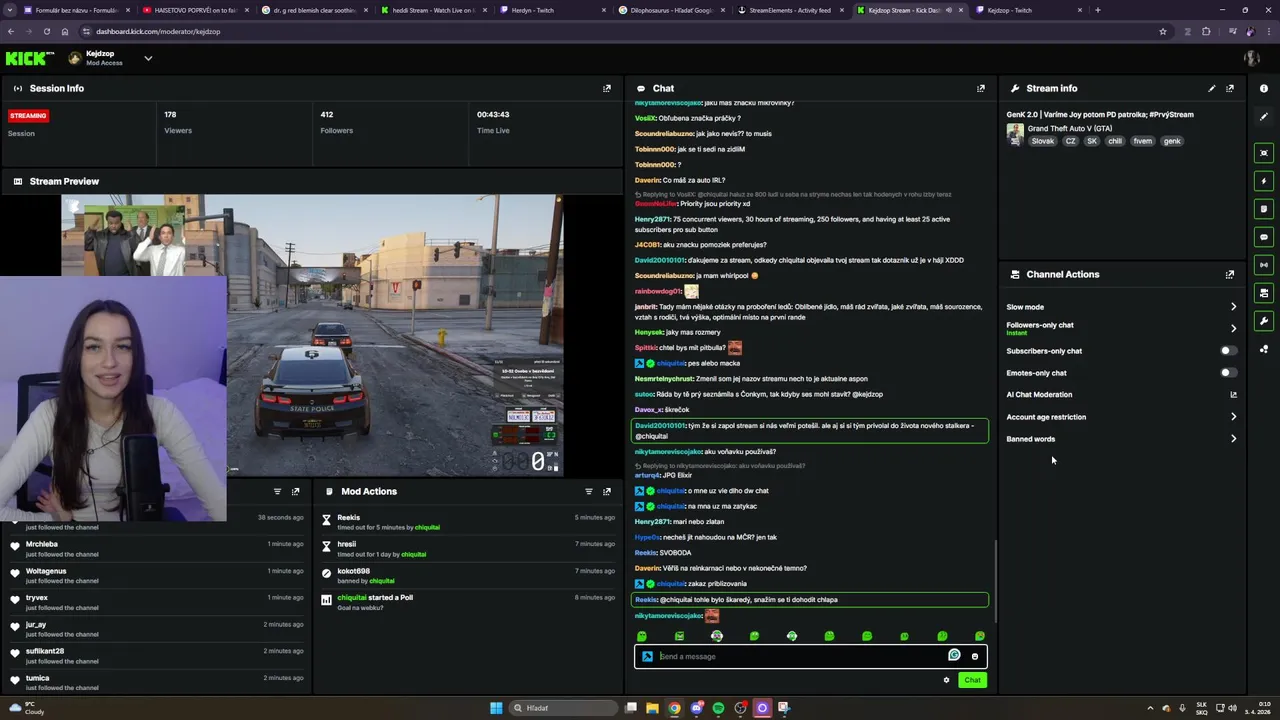Click the fivem stream tag
The image size is (1280, 720).
(x=1142, y=141)
